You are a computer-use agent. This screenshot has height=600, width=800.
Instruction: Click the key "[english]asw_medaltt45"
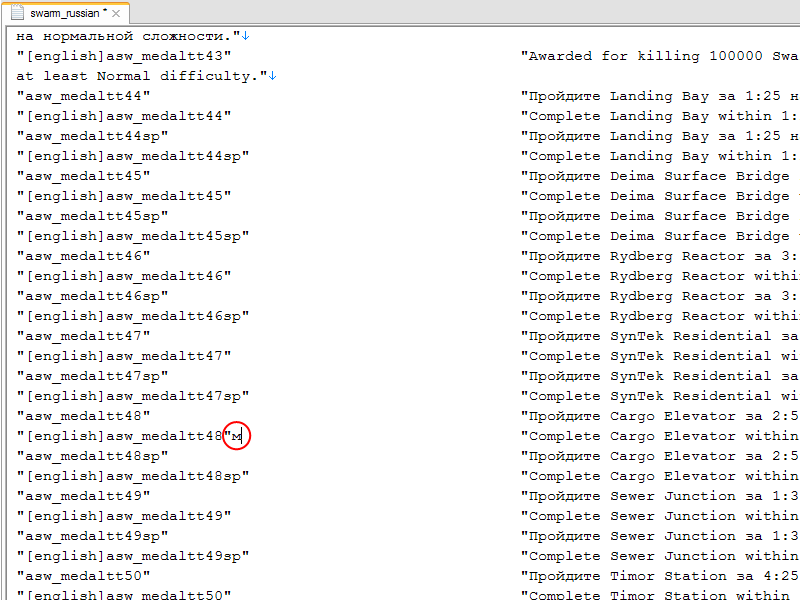(x=124, y=196)
